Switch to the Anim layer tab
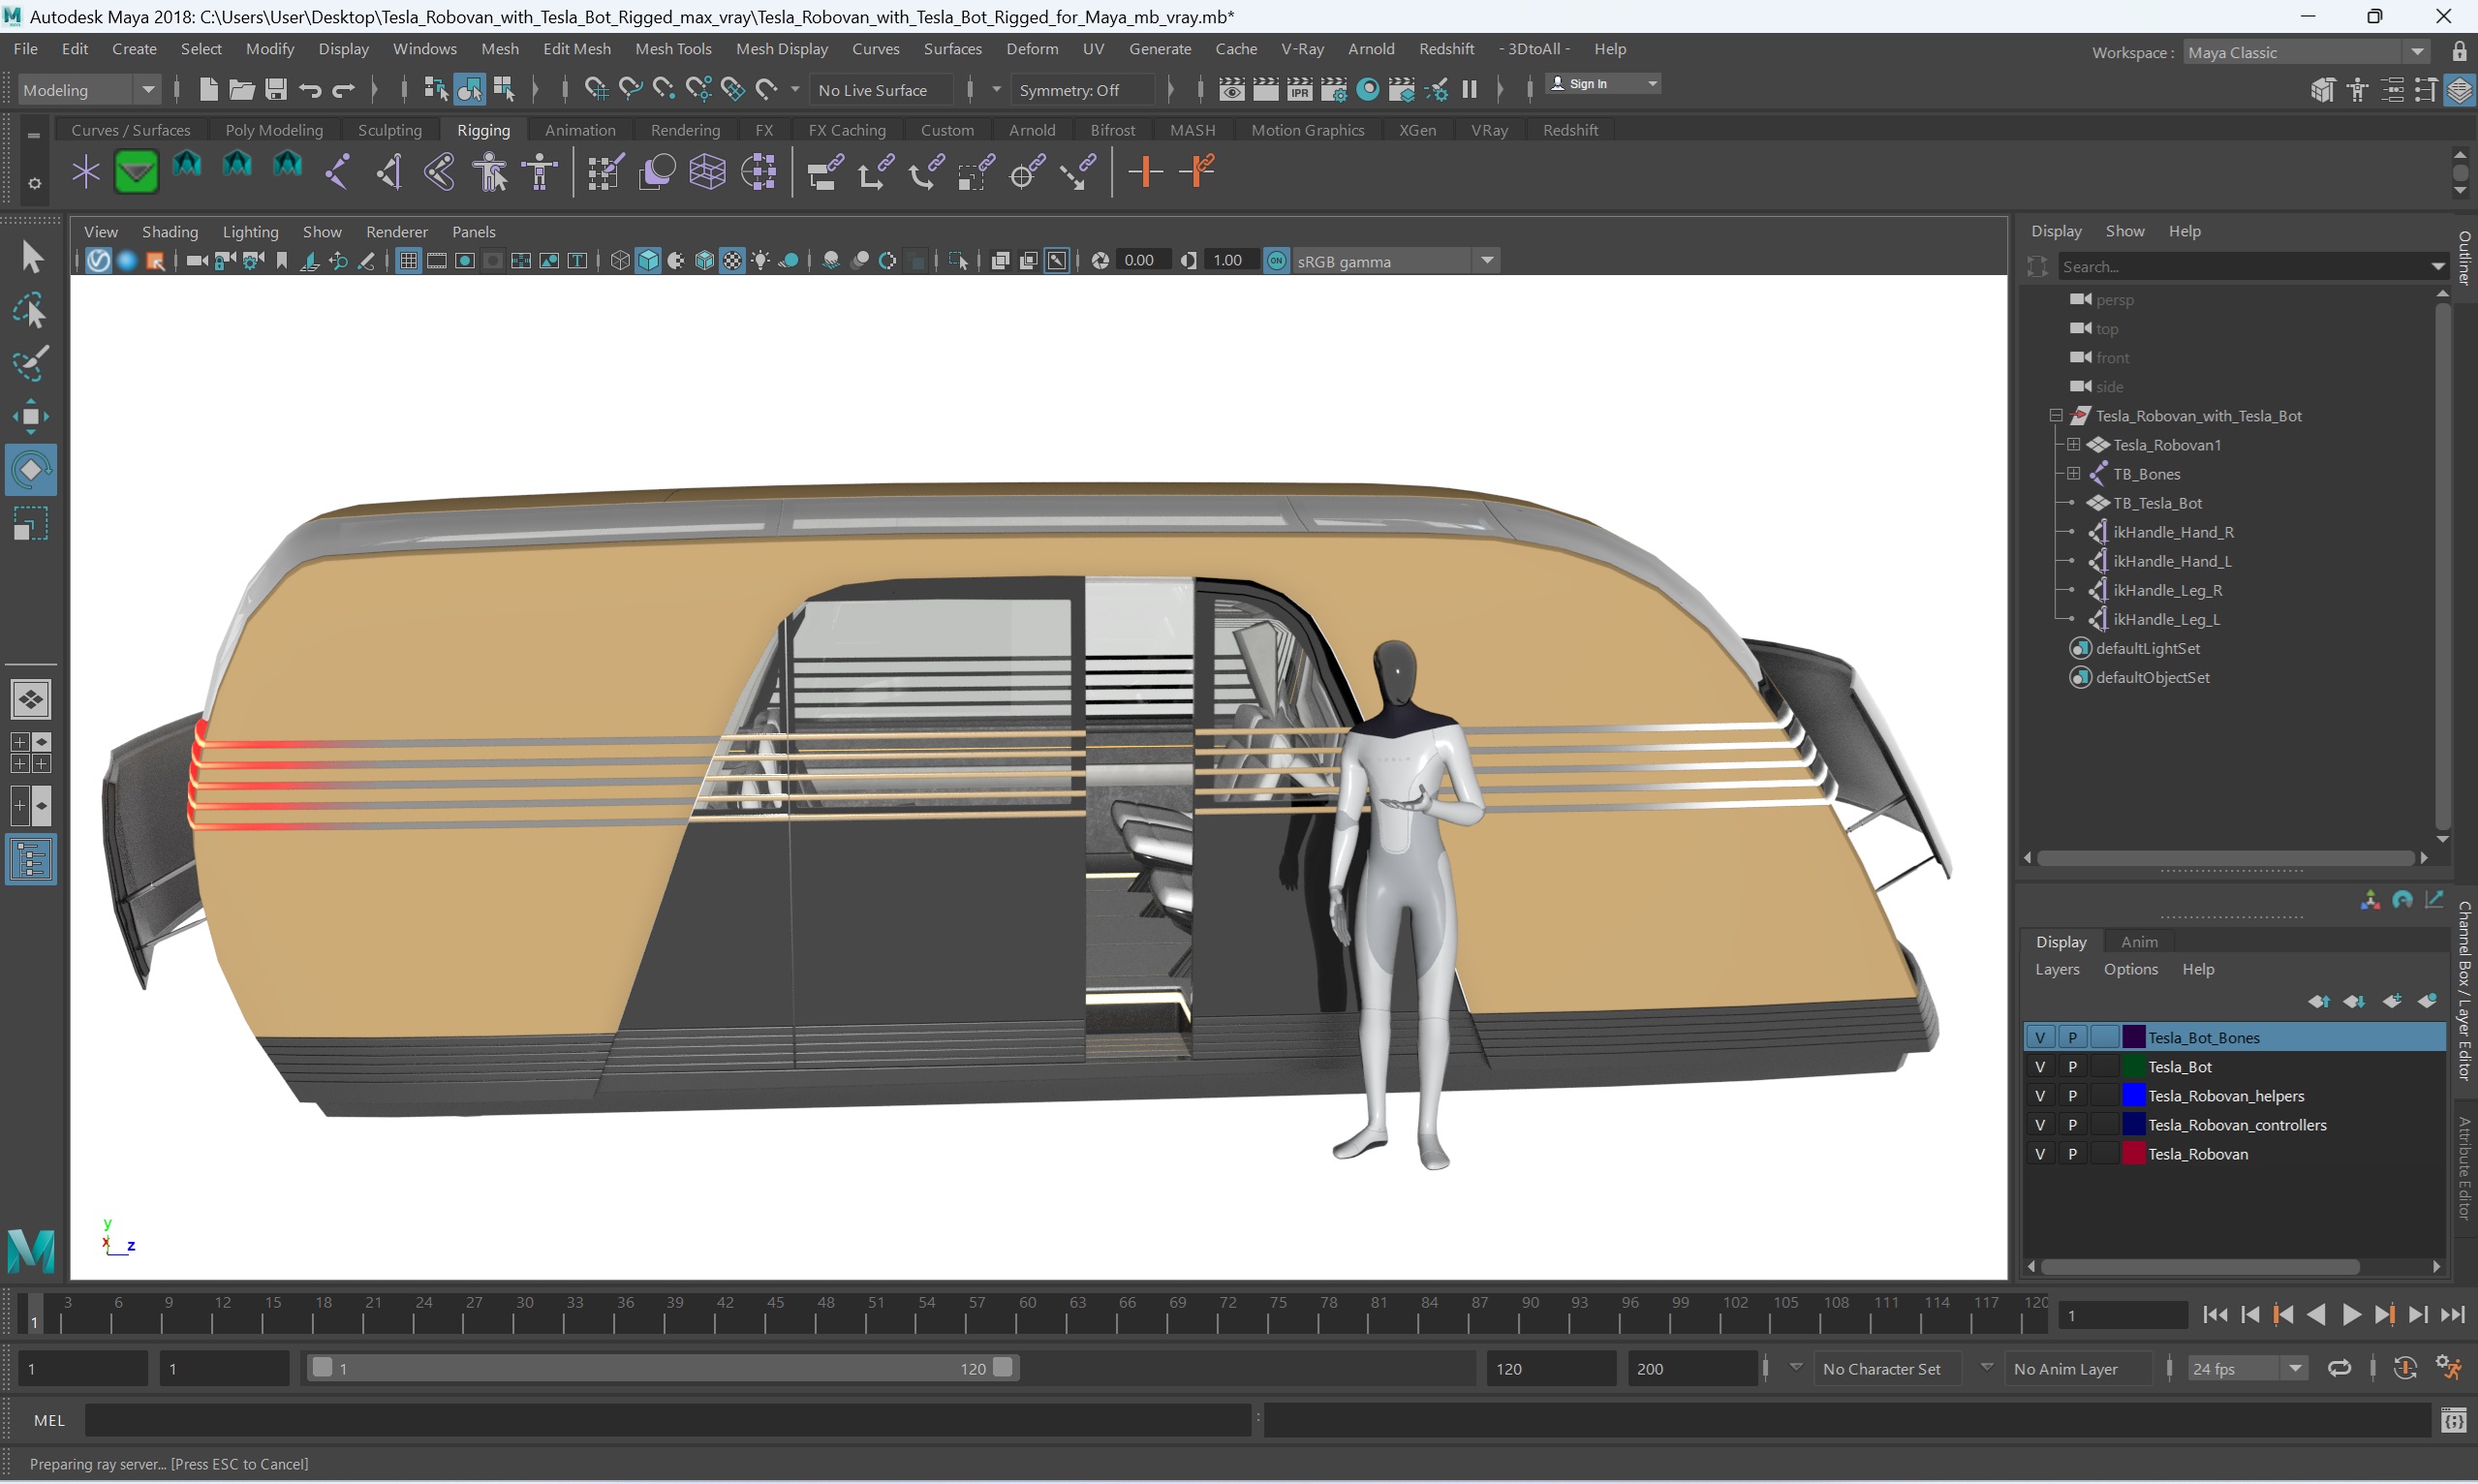The image size is (2478, 1484). pos(2138,941)
